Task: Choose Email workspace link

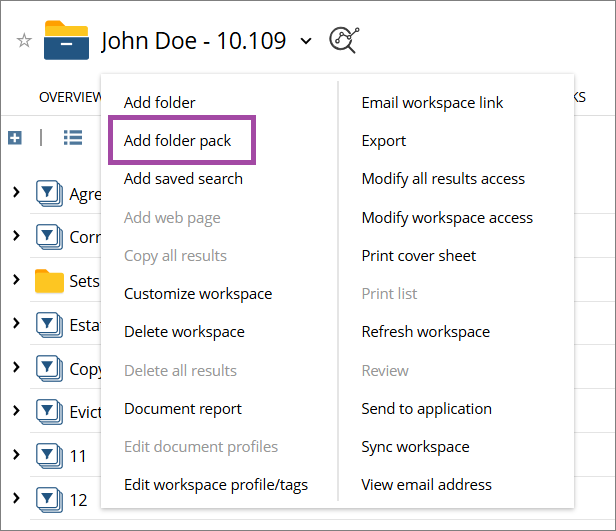Action: [x=432, y=103]
